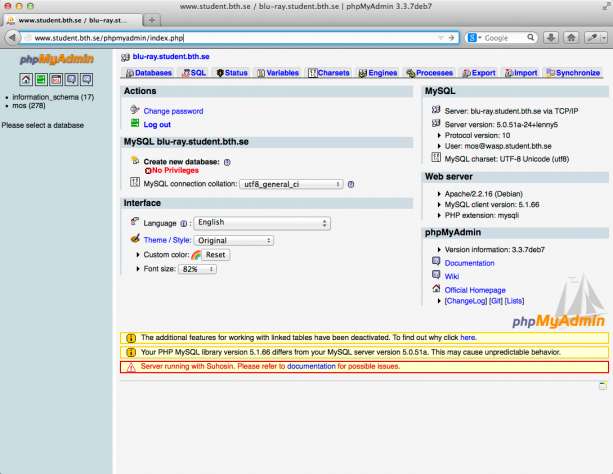
Task: Open the Official Homepage link
Action: pos(475,290)
